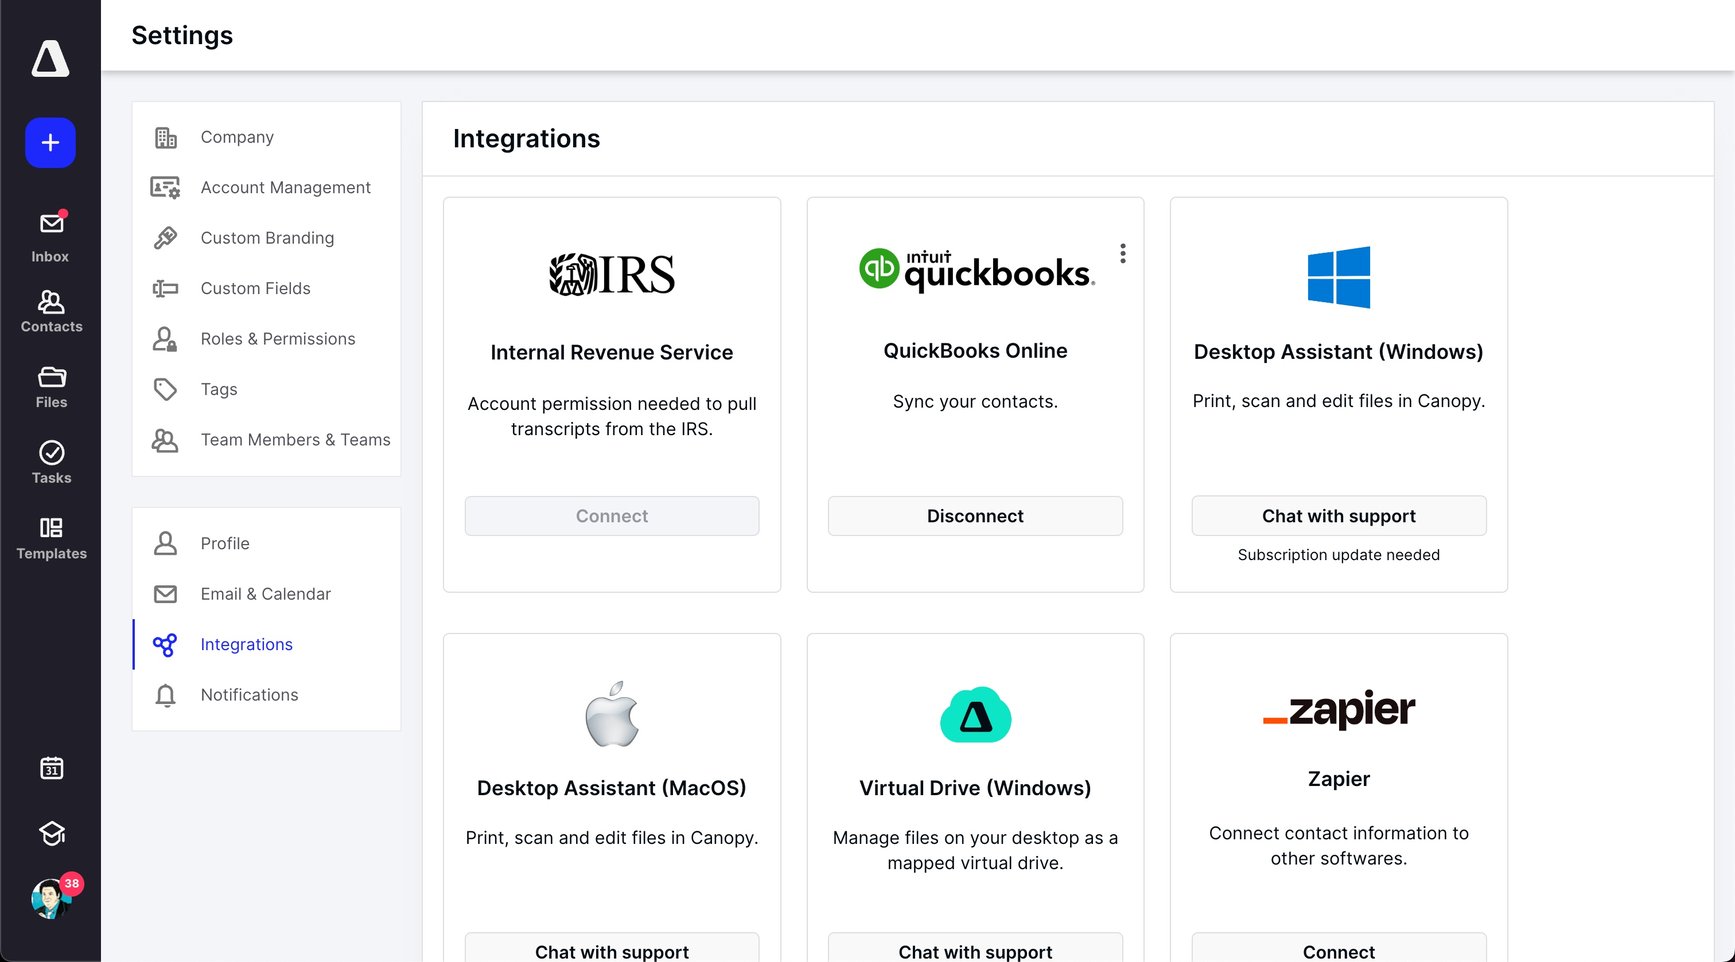1735x962 pixels.
Task: Open Team Members & Teams settings
Action: 295,440
